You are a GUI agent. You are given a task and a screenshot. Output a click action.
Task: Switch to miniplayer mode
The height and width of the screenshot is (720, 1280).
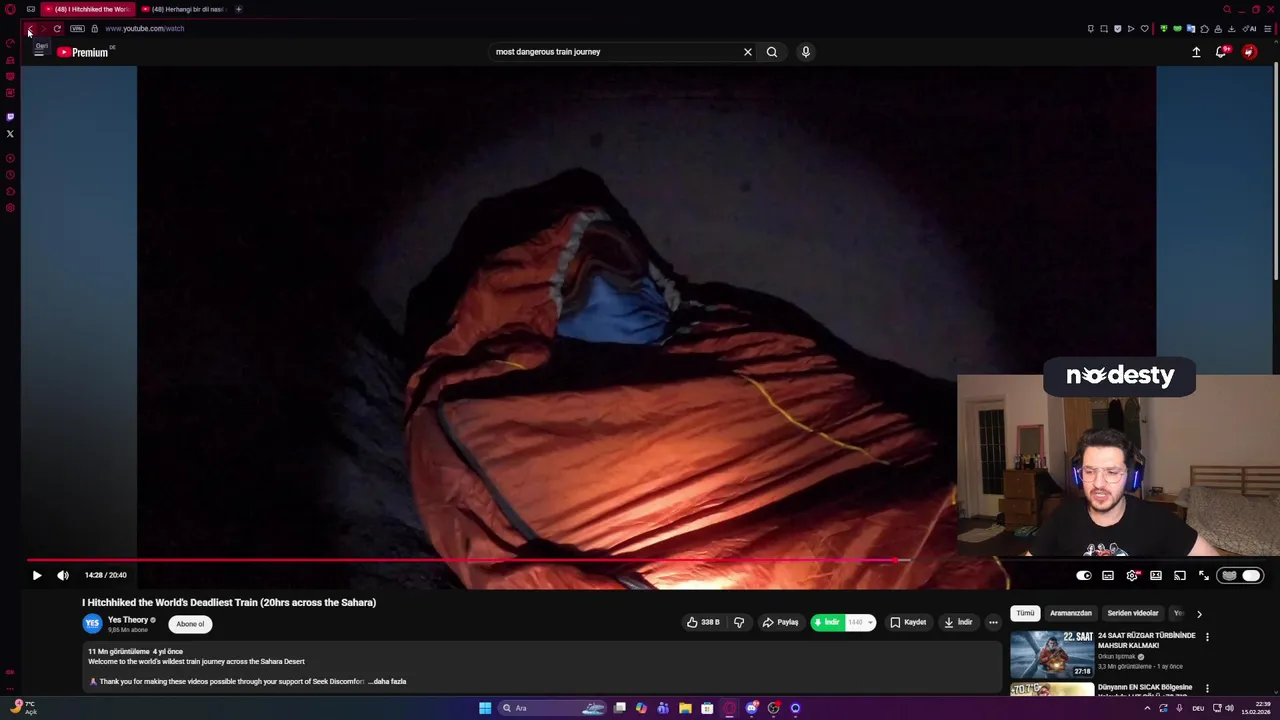1156,575
